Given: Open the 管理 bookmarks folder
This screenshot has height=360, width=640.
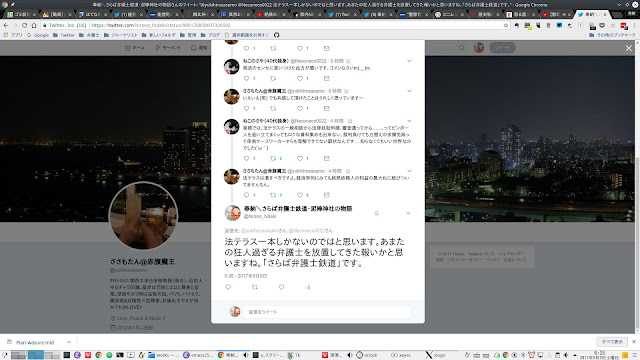Looking at the screenshot, I should pyautogui.click(x=189, y=35).
